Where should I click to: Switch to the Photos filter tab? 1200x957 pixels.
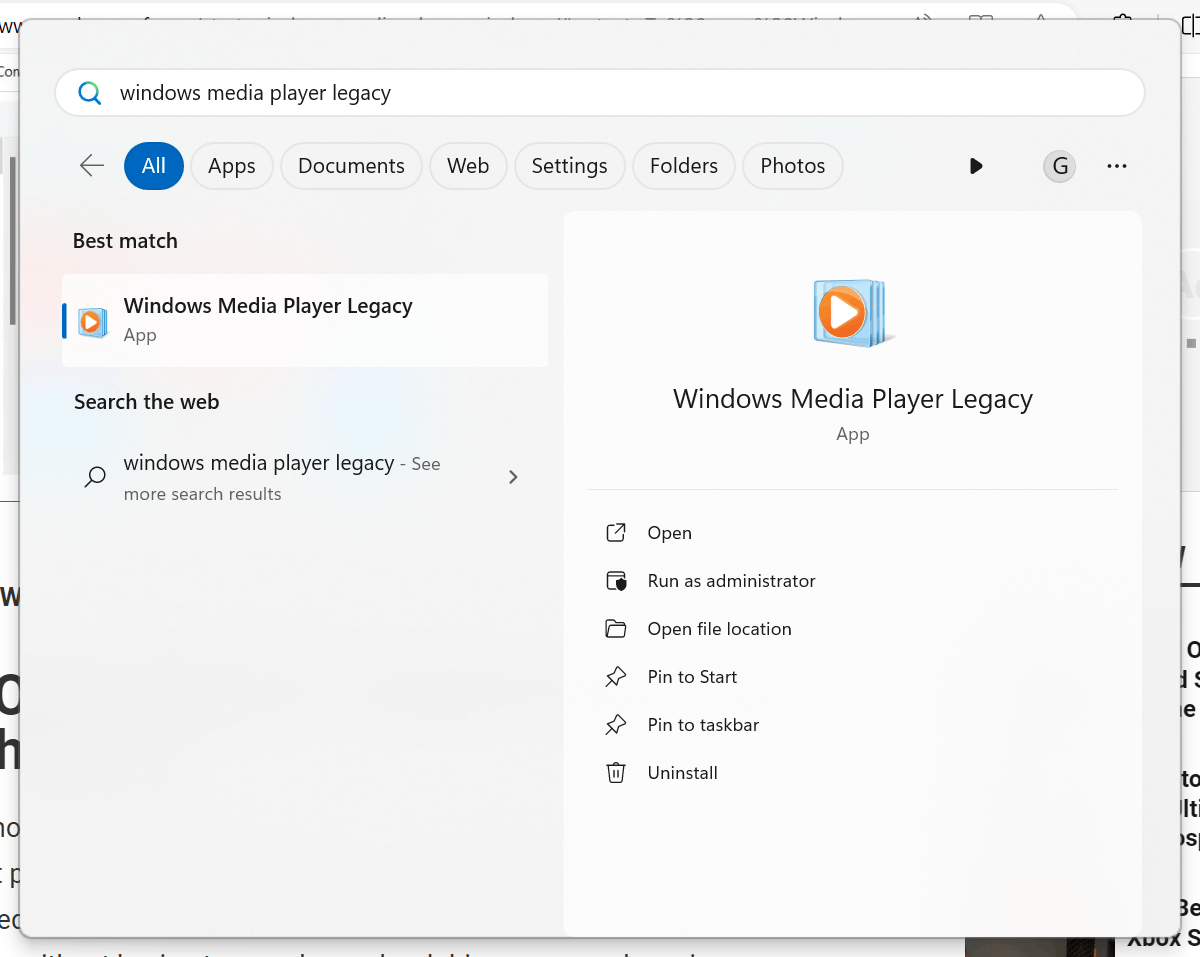[793, 166]
